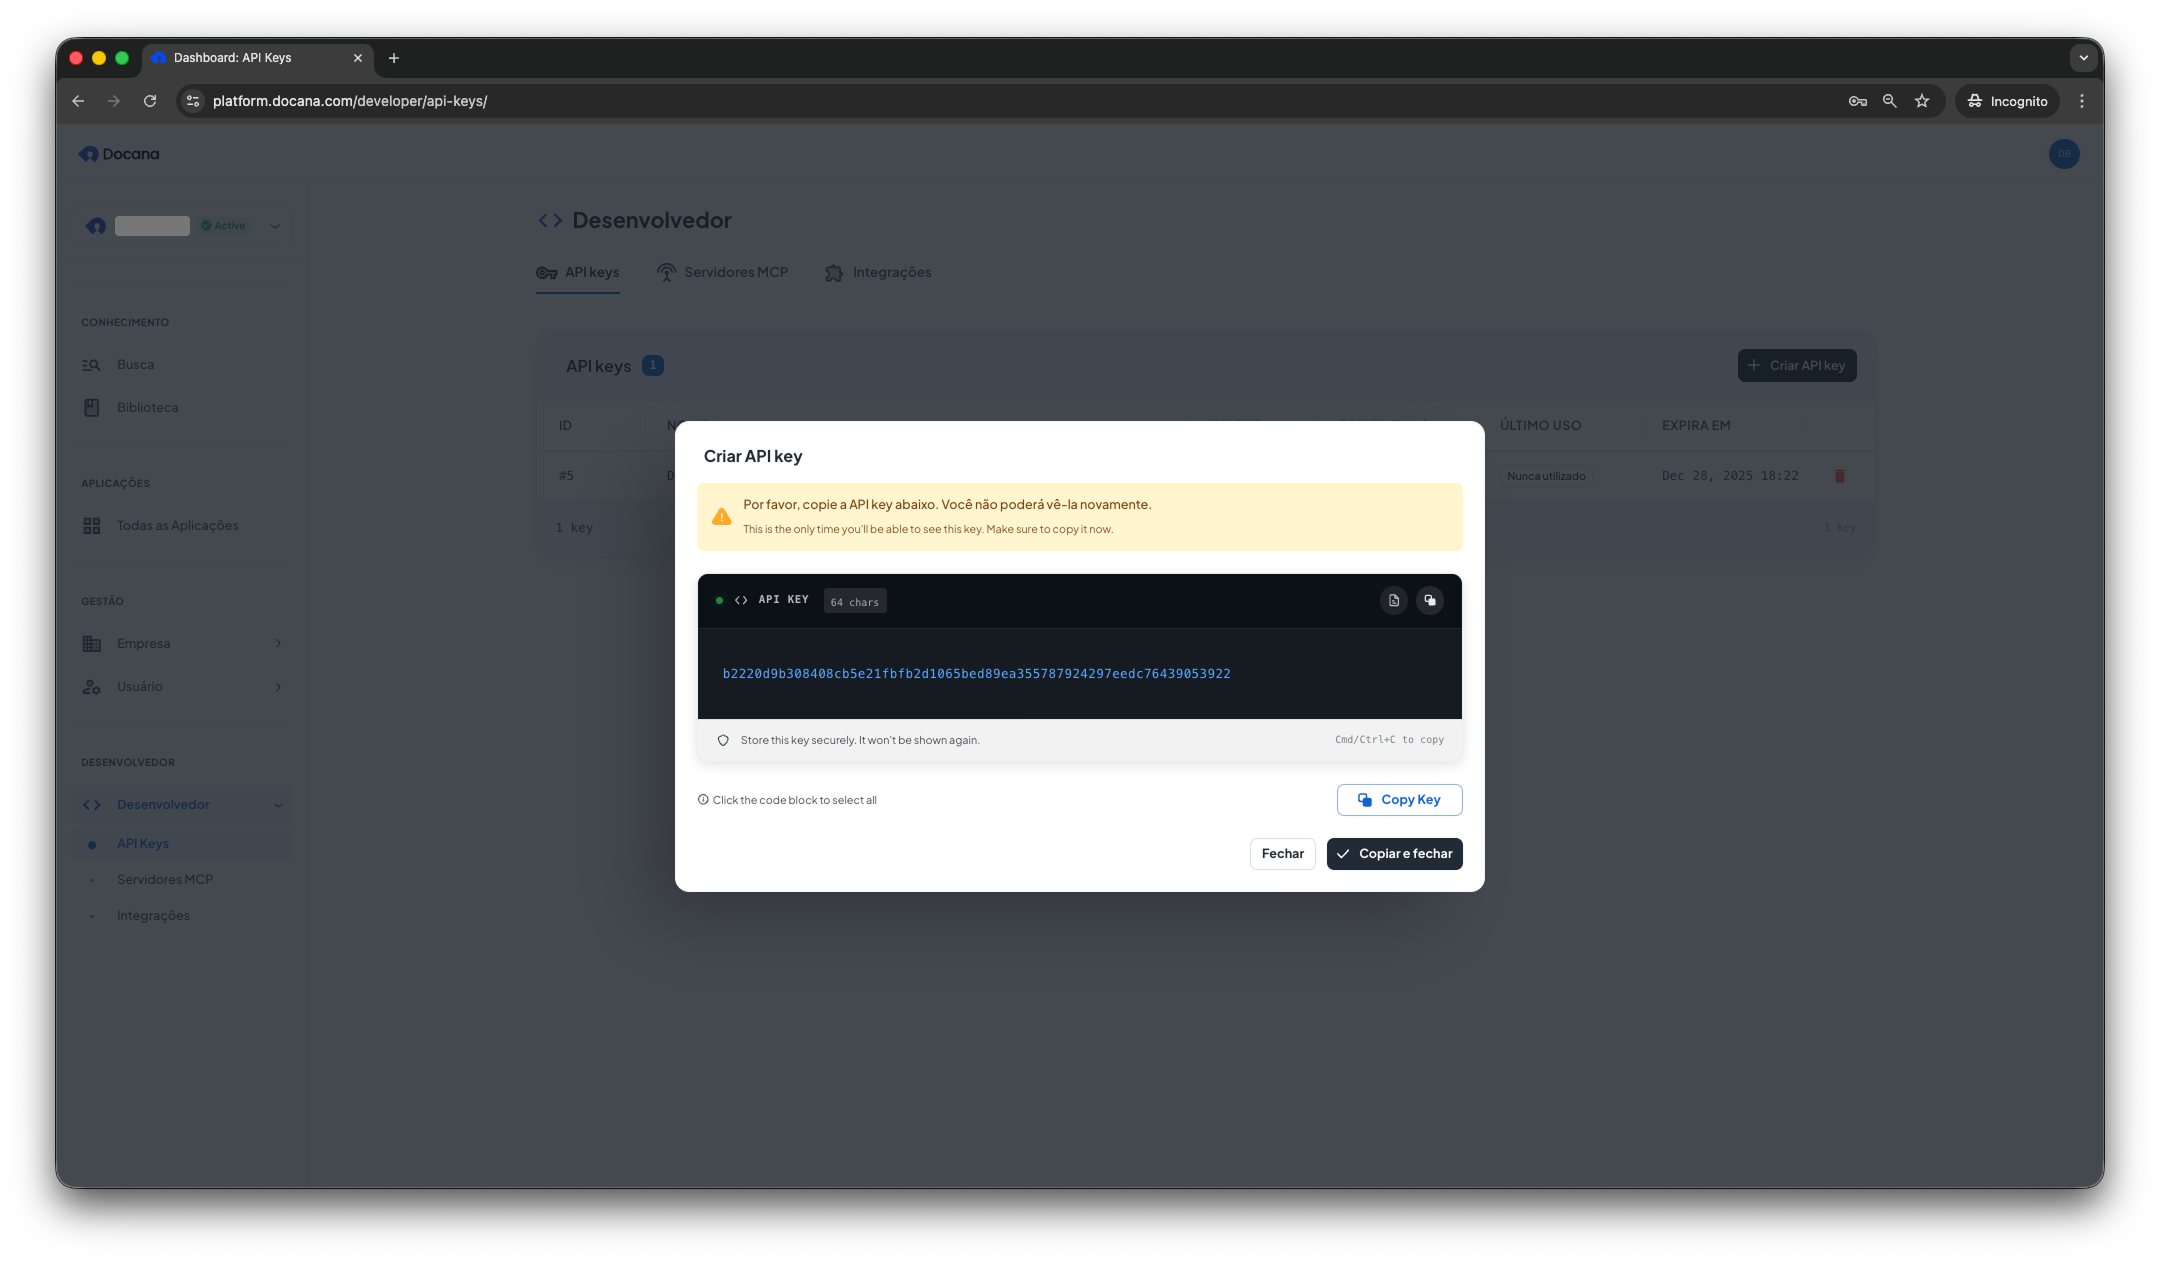Delete the API key row with trash icon
Image resolution: width=2160 pixels, height=1262 pixels.
[x=1839, y=476]
